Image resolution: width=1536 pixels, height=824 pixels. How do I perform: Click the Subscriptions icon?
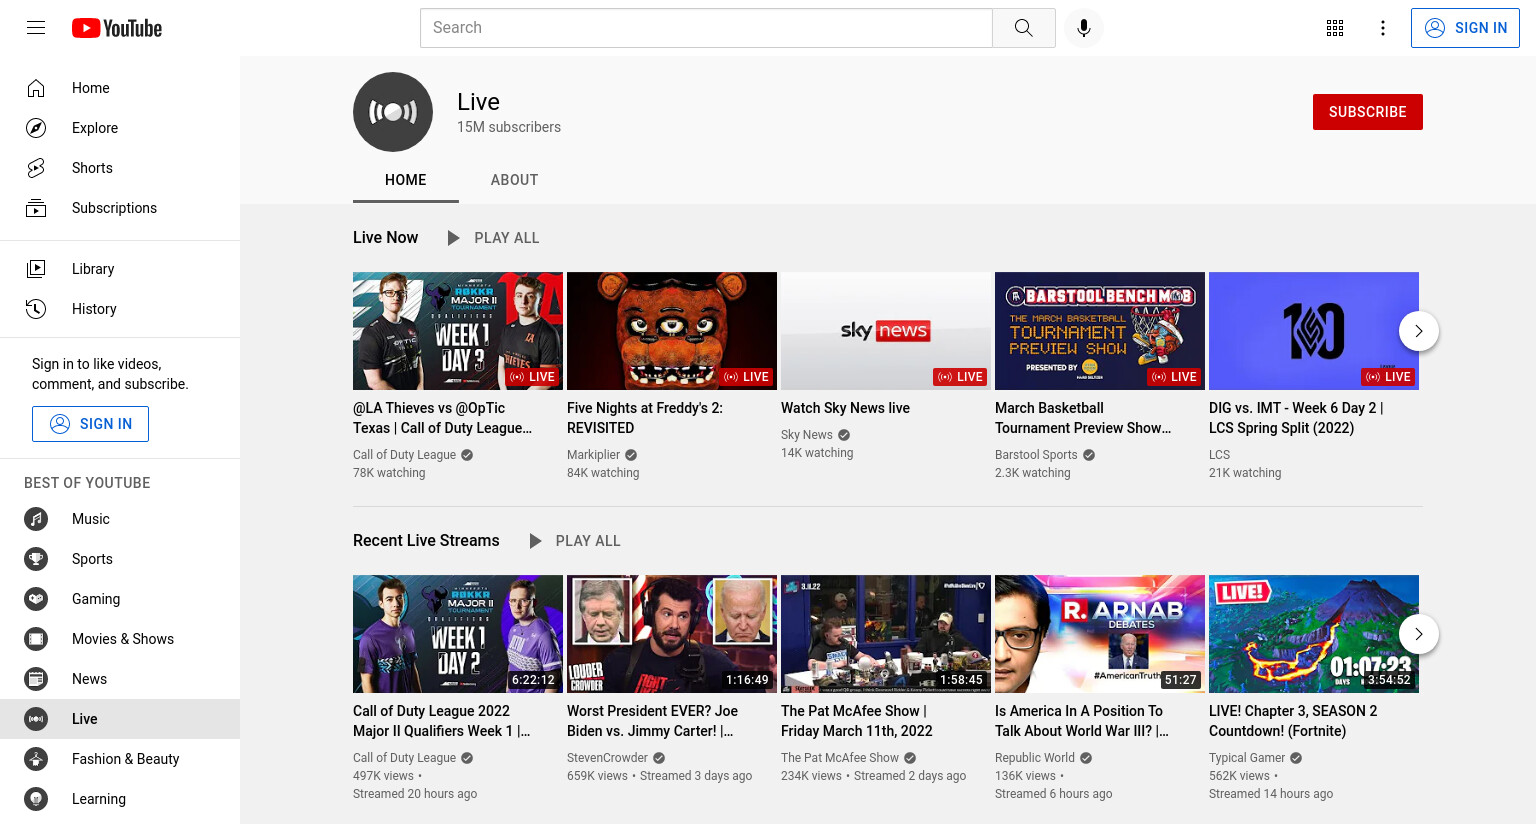coord(36,208)
